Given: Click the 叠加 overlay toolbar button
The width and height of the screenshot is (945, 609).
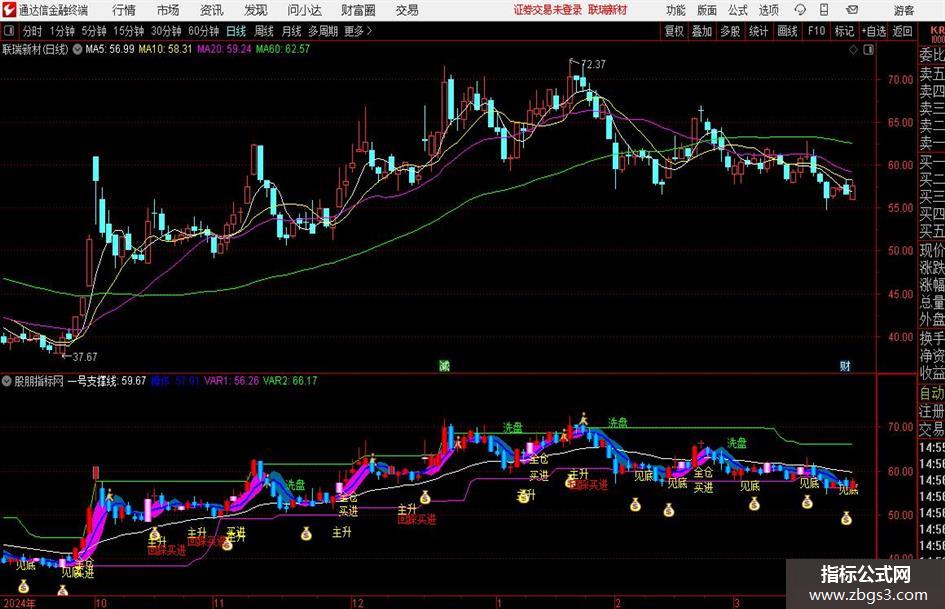Looking at the screenshot, I should coord(702,31).
